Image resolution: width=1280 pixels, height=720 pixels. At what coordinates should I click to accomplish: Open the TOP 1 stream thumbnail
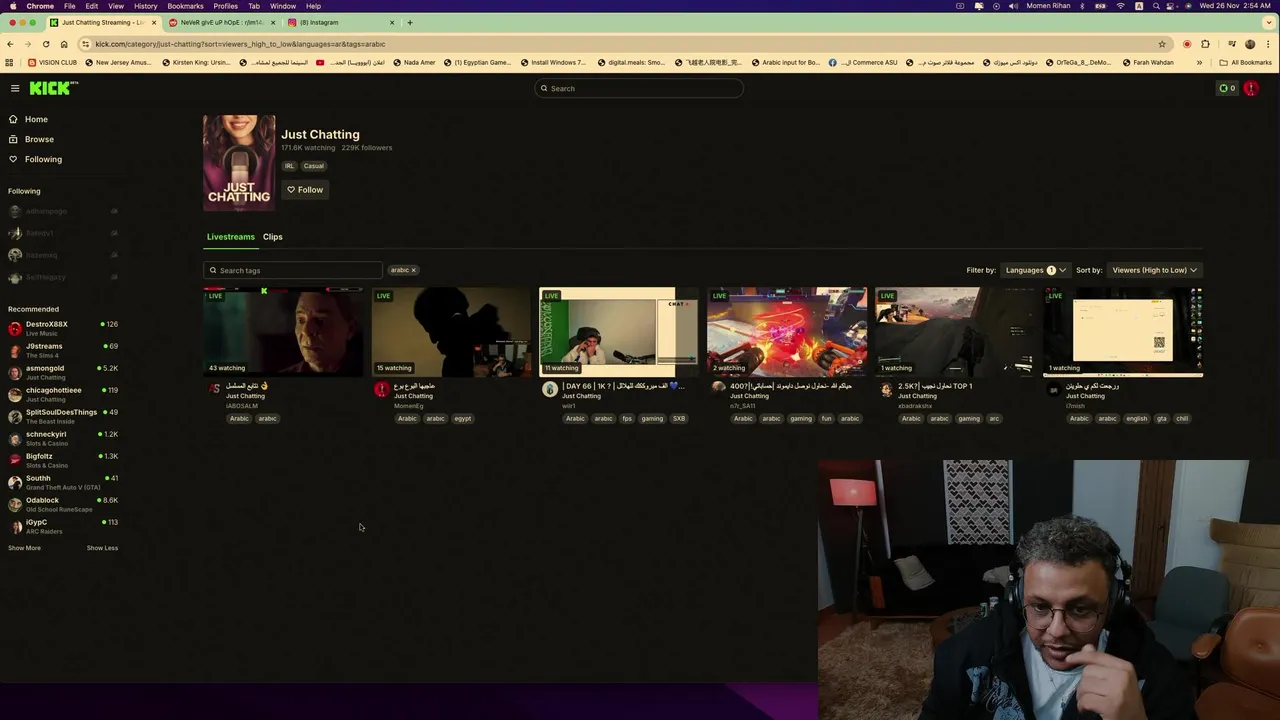click(x=955, y=332)
